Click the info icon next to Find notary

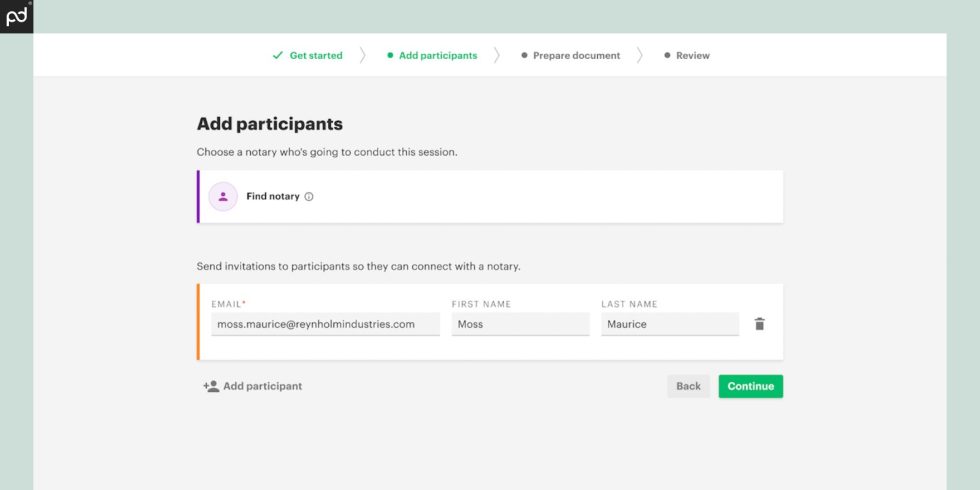point(309,197)
